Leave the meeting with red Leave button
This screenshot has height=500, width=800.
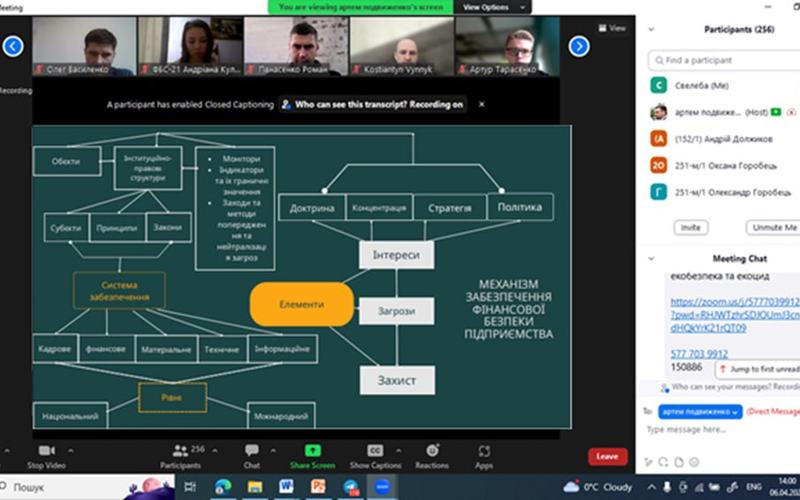point(608,457)
